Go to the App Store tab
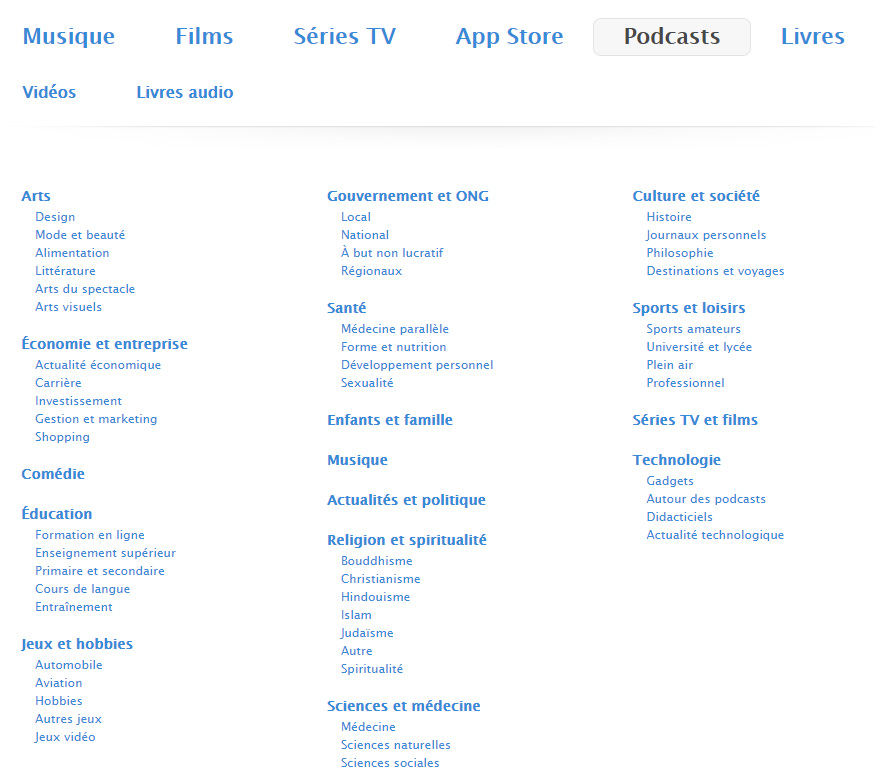Image resolution: width=875 pixels, height=774 pixels. [x=509, y=37]
